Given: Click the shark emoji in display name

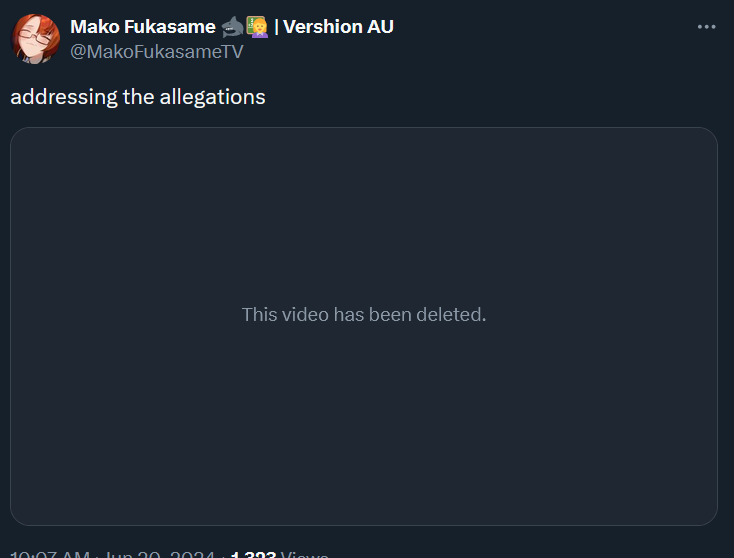Looking at the screenshot, I should [233, 27].
